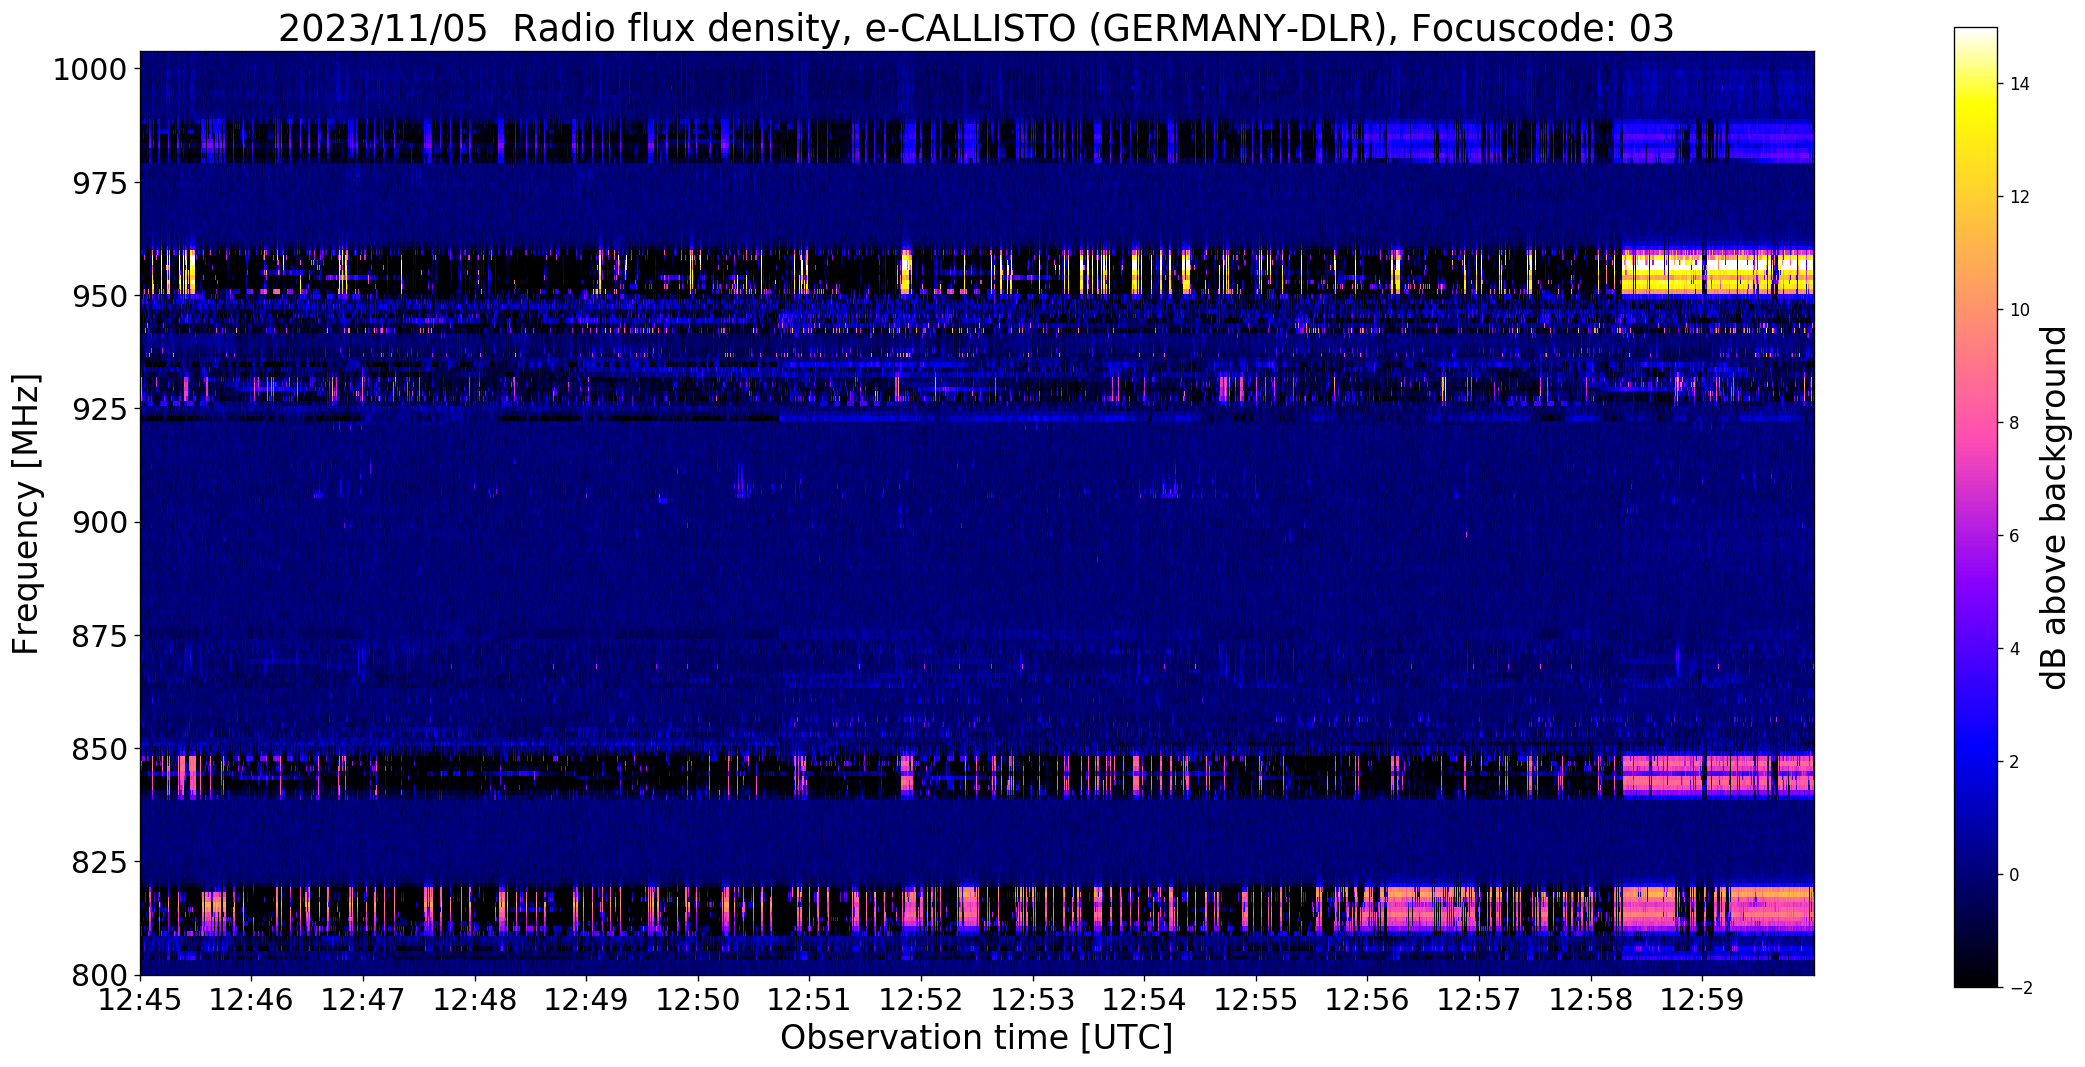The height and width of the screenshot is (1067, 2085).
Task: Click the pink emission band near 845 MHz at 12:59
Action: [1716, 774]
